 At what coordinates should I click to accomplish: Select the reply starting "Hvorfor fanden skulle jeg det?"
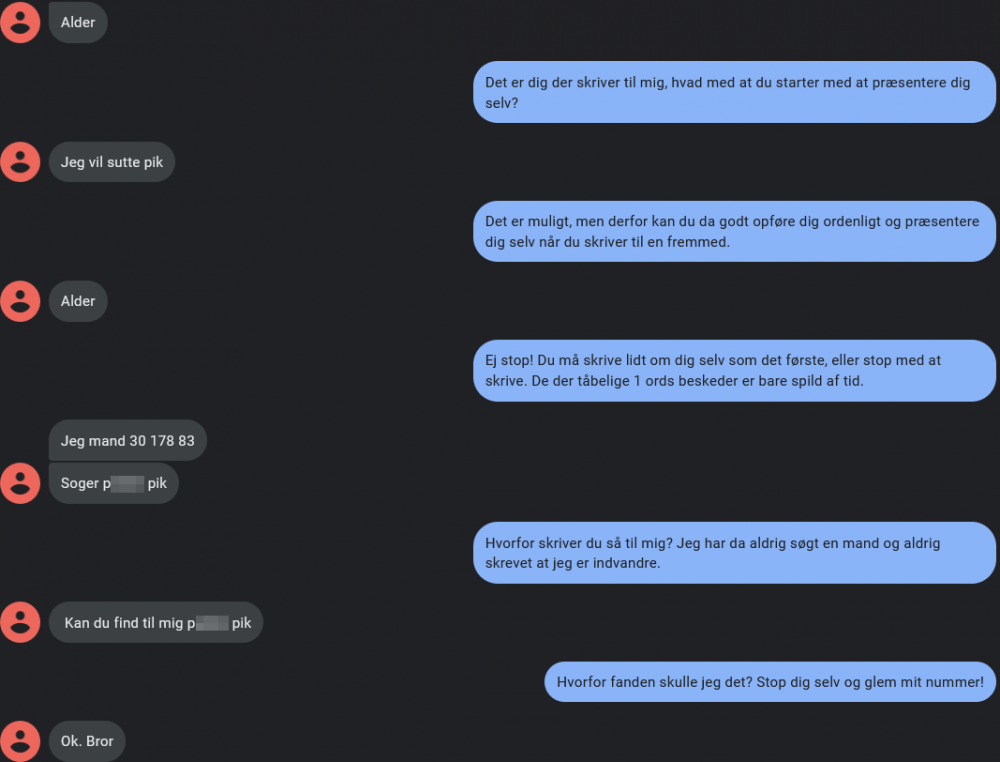(x=770, y=682)
